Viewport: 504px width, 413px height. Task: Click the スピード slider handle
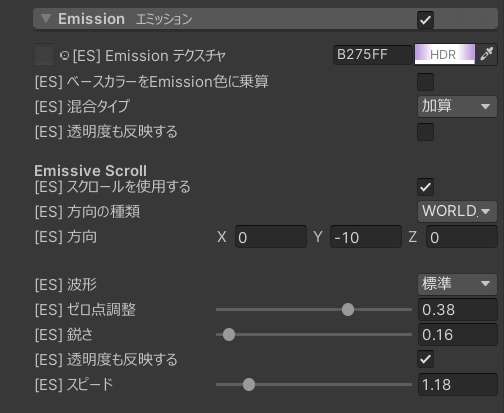tap(249, 384)
